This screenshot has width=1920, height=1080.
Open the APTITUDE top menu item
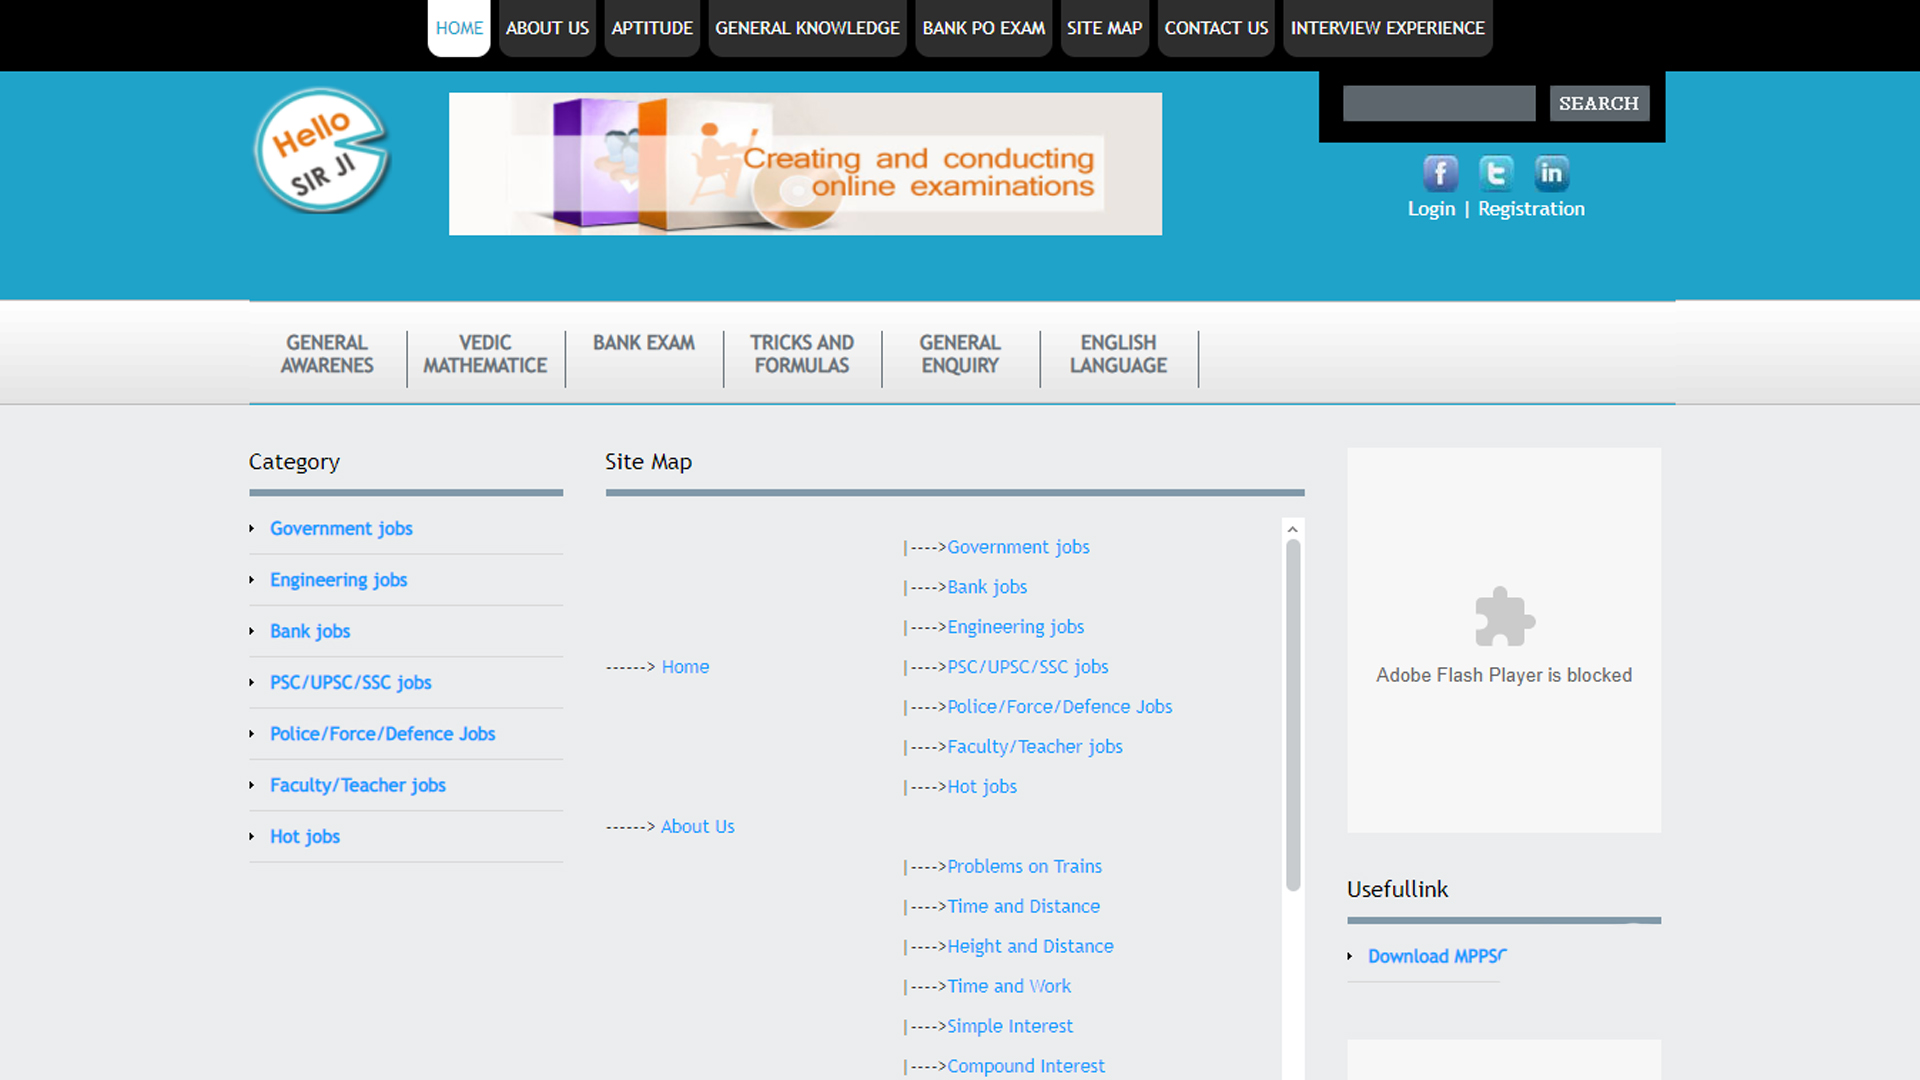(652, 28)
